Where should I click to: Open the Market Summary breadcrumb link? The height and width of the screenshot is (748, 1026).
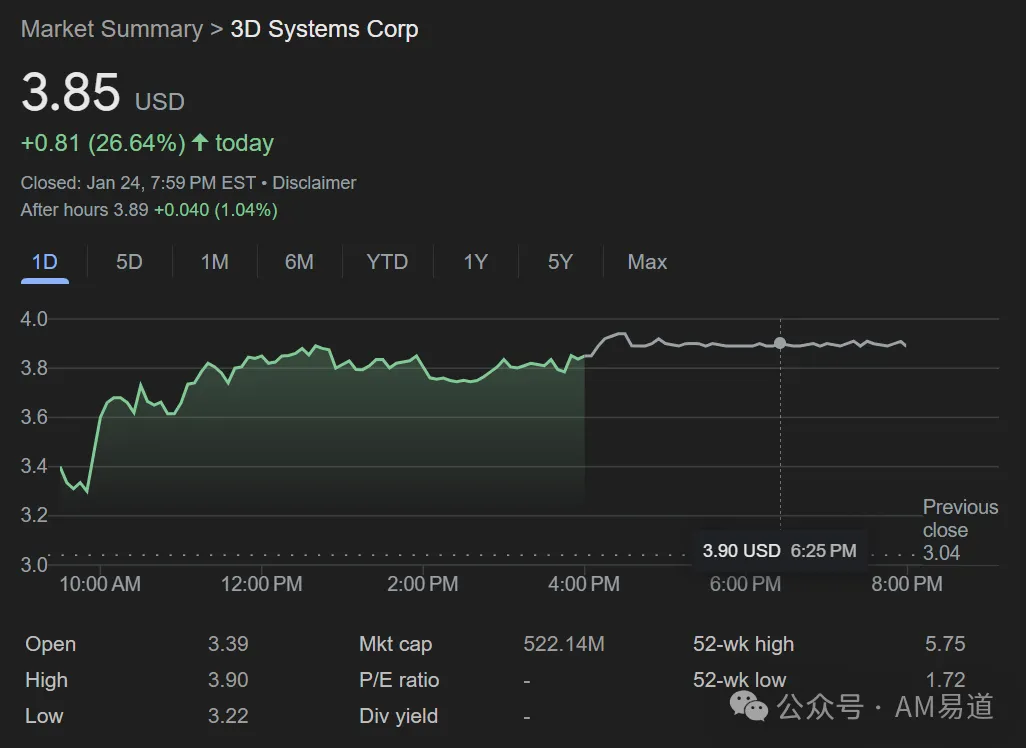(112, 29)
